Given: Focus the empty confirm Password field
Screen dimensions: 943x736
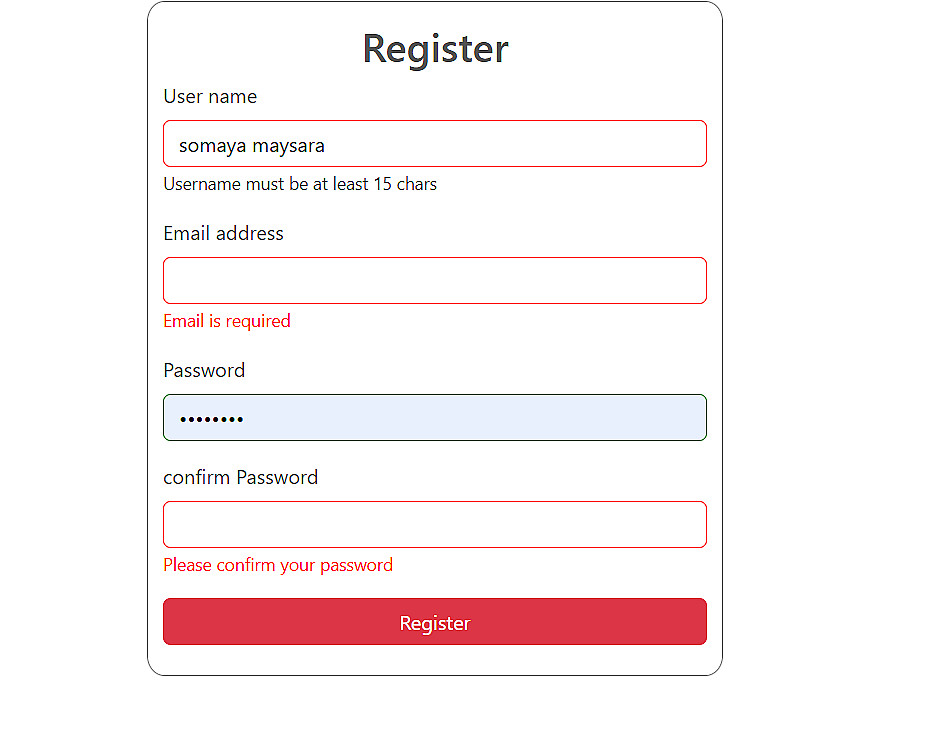Looking at the screenshot, I should 434,524.
